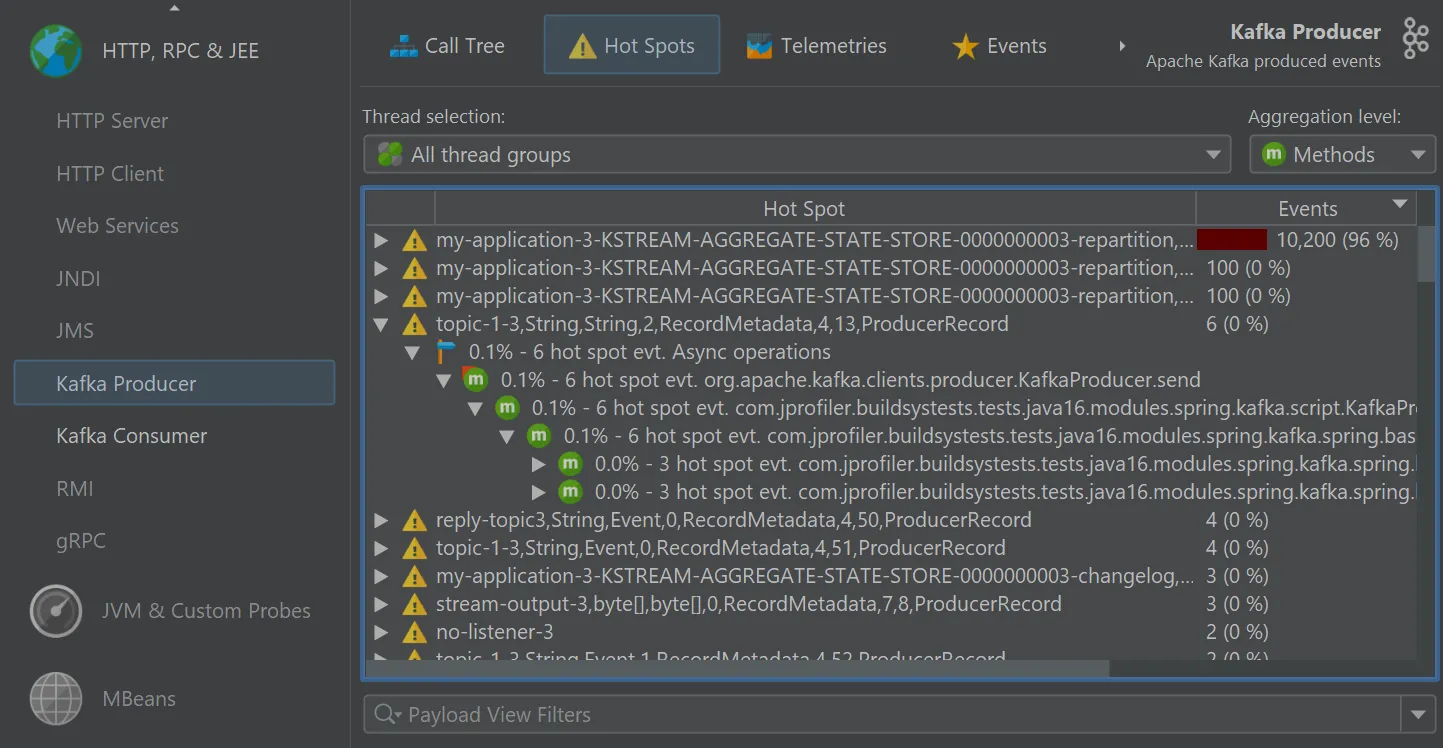1443x748 pixels.
Task: Click the green Methods aggregation icon
Action: point(1273,155)
